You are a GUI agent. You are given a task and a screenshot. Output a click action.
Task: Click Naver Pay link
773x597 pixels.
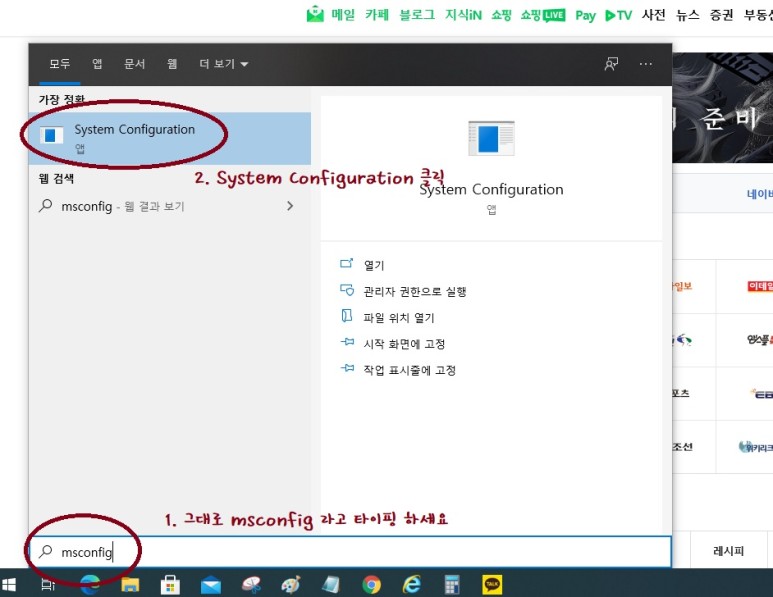point(585,15)
